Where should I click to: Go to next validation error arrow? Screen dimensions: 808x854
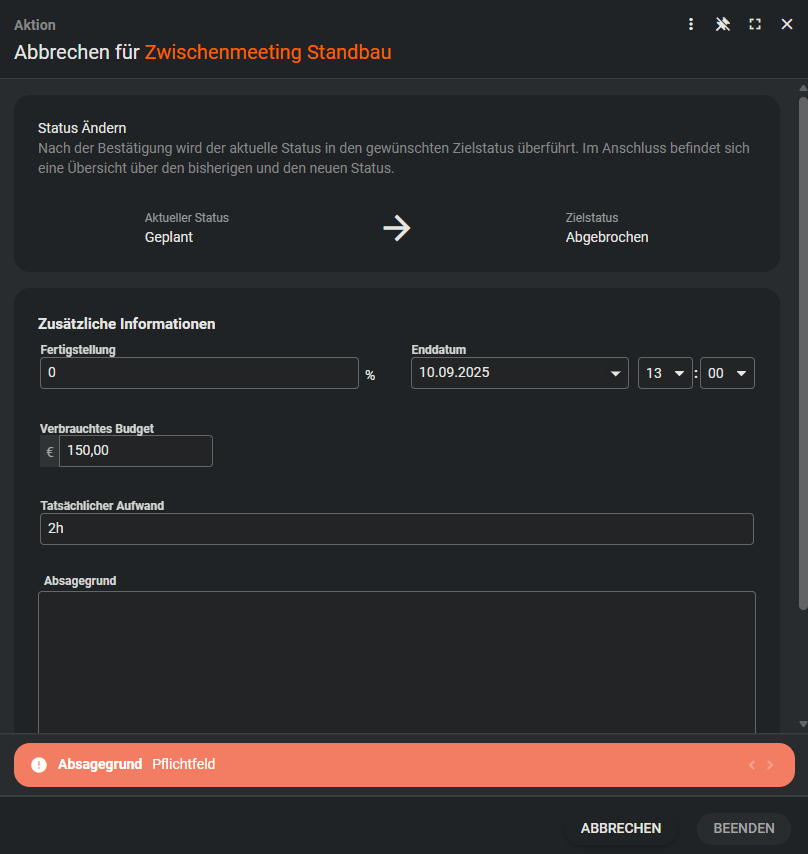(770, 765)
